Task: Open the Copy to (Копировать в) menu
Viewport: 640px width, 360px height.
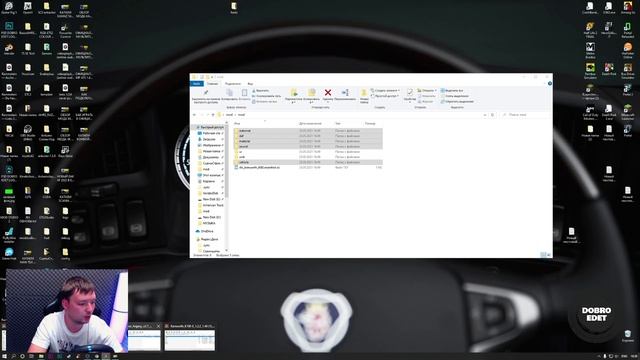Action: [x=311, y=96]
